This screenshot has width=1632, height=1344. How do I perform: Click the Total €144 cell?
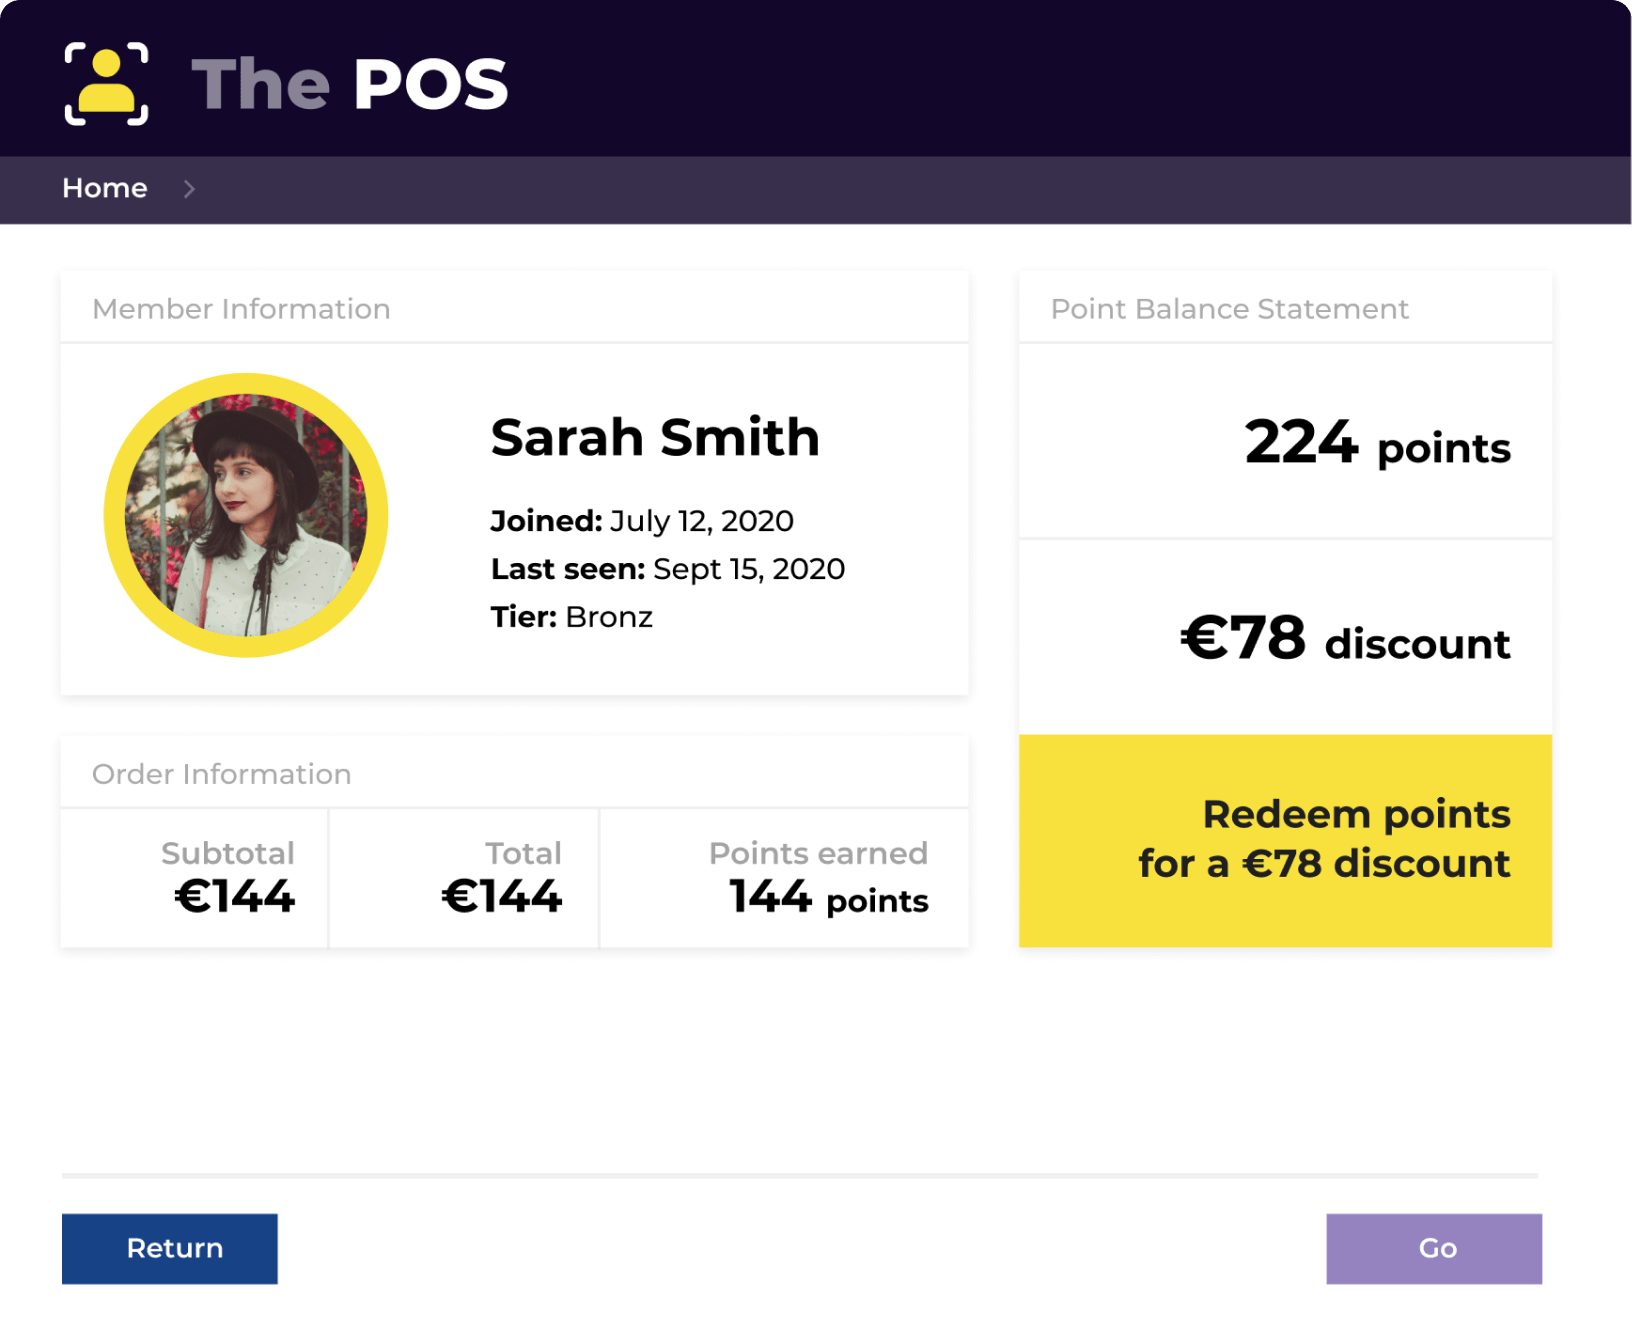pyautogui.click(x=501, y=877)
